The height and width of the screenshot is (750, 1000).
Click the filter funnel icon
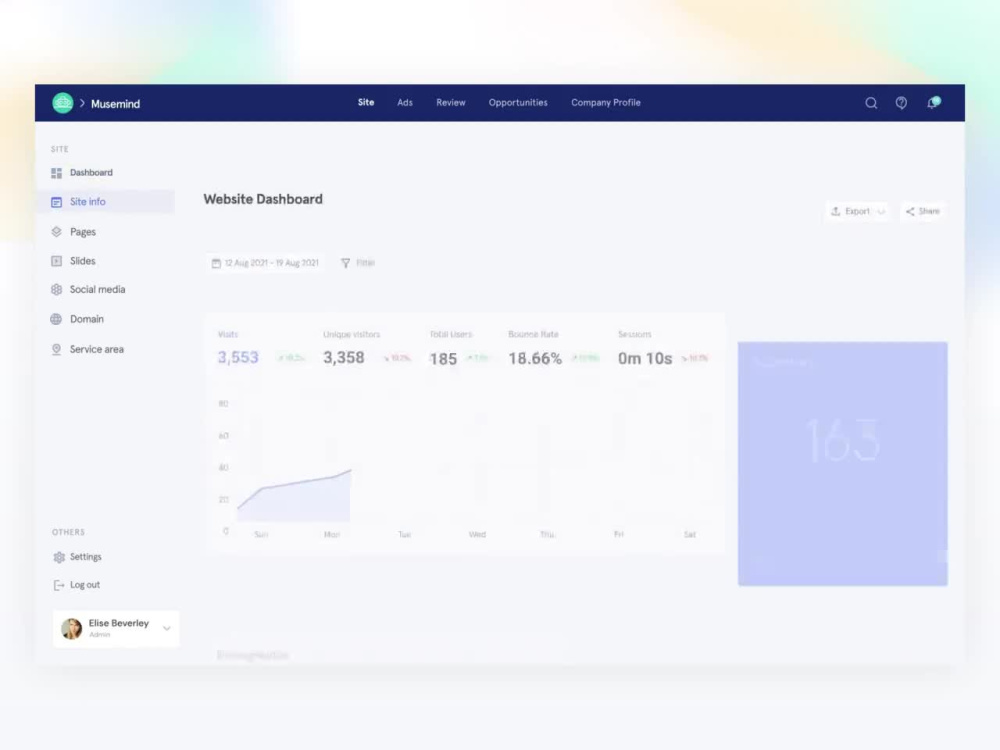click(x=346, y=263)
